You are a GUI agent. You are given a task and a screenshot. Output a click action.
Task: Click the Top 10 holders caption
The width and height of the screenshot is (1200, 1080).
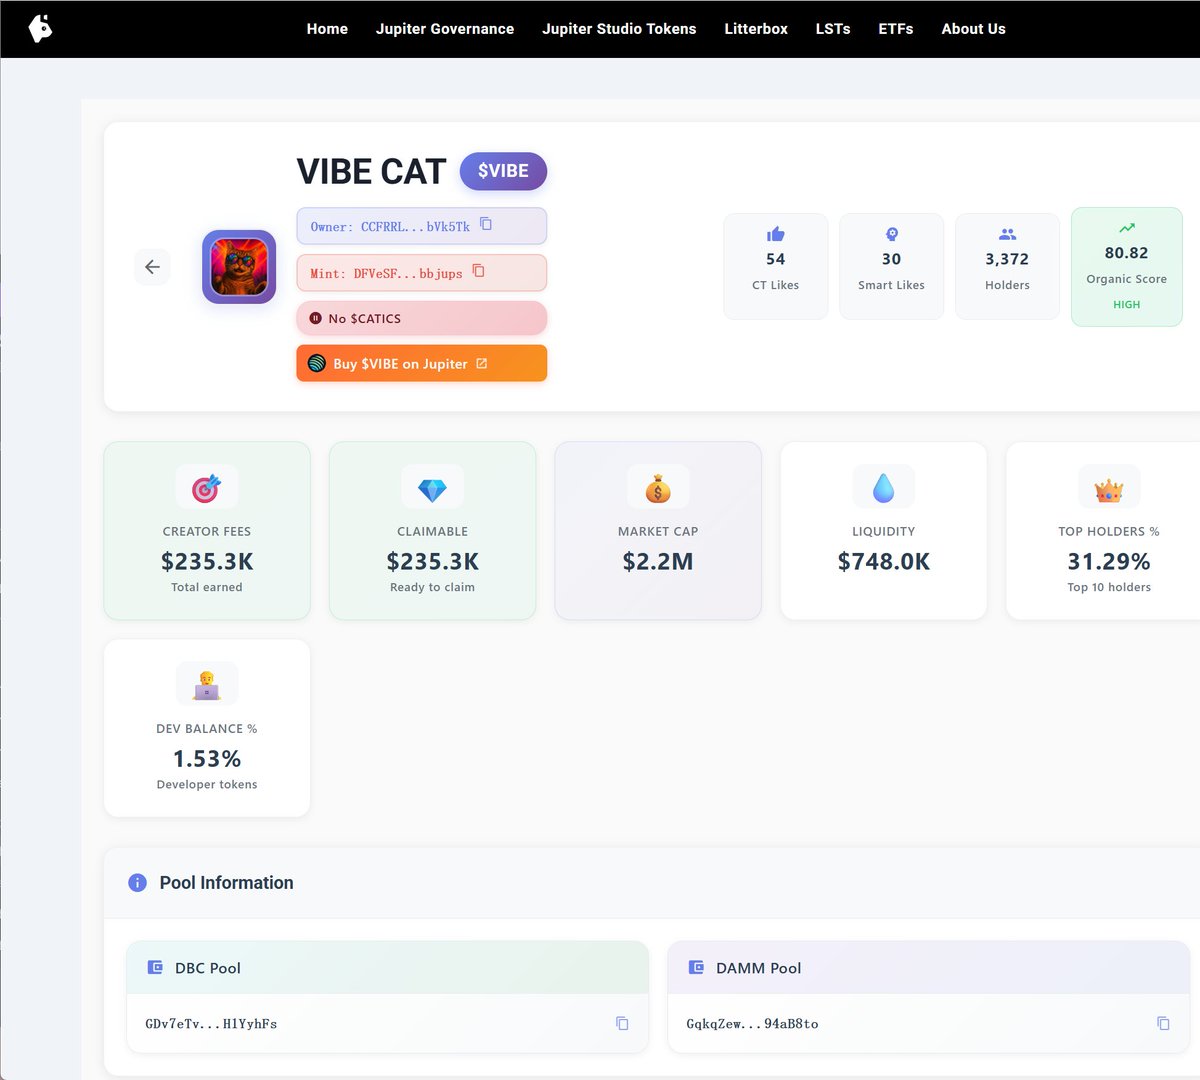click(1109, 587)
